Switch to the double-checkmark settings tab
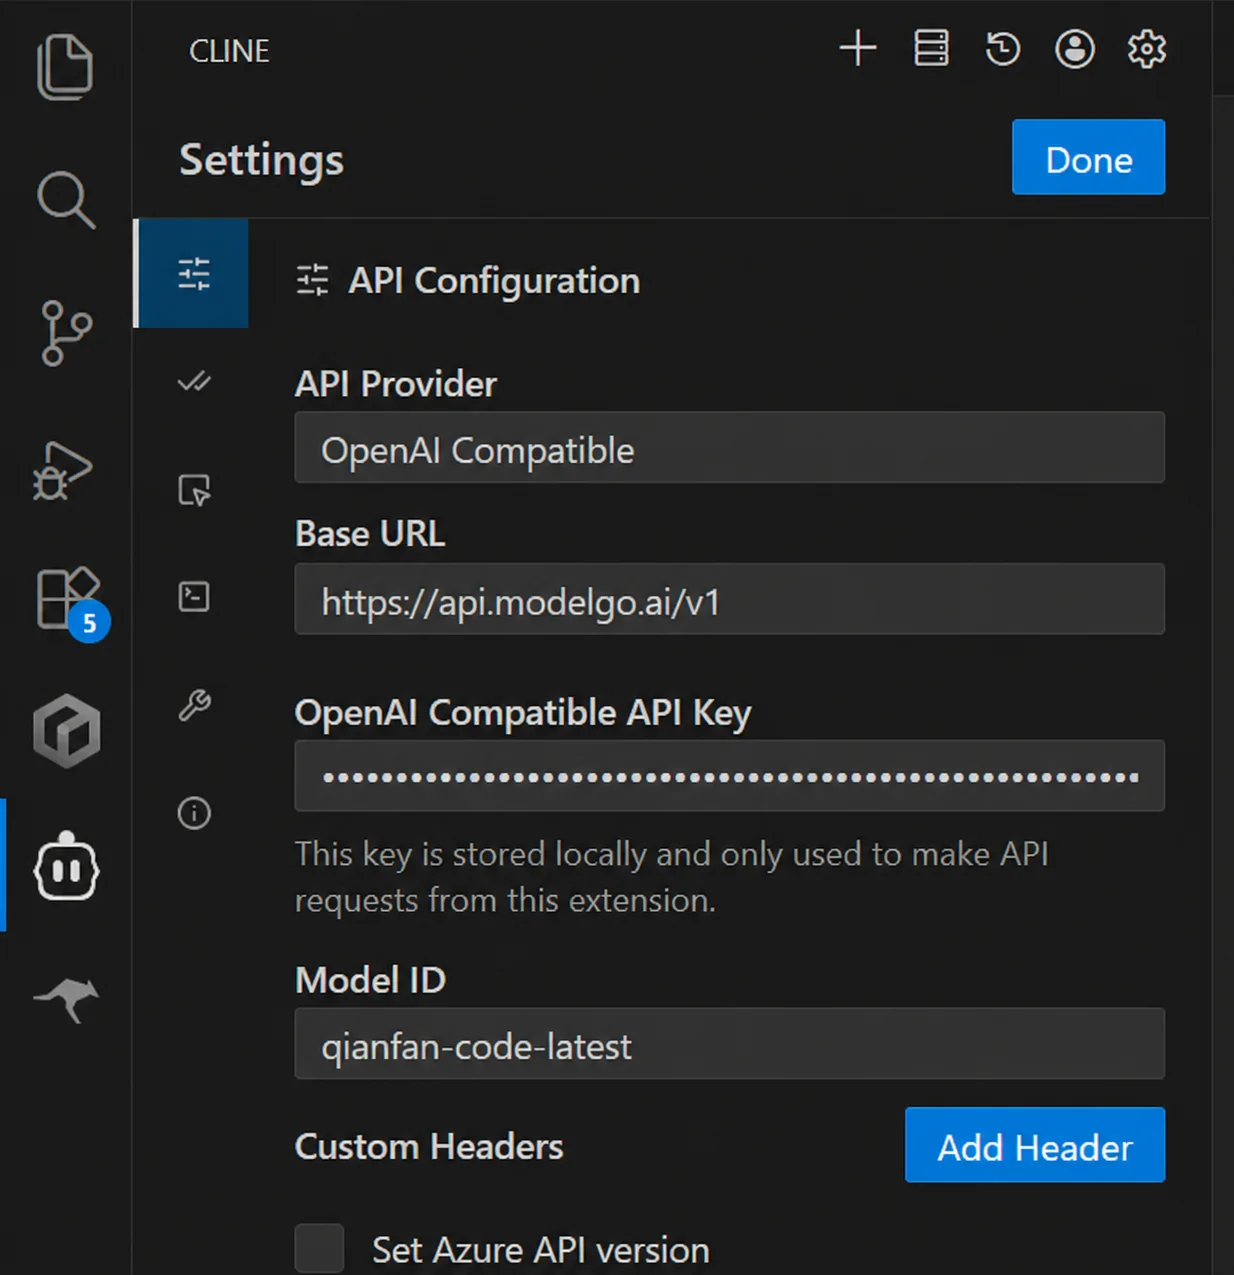Image resolution: width=1234 pixels, height=1275 pixels. (x=194, y=382)
